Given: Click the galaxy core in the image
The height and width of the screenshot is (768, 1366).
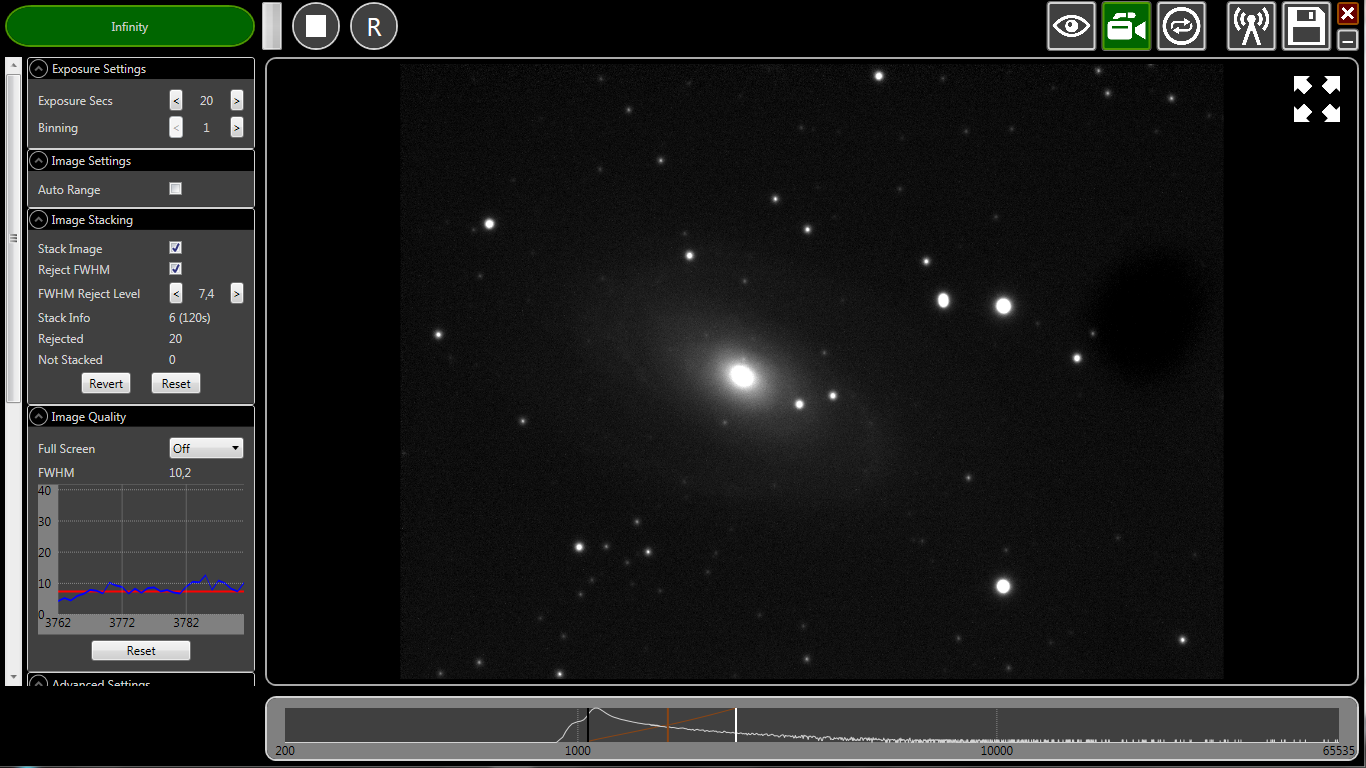Looking at the screenshot, I should pyautogui.click(x=741, y=375).
